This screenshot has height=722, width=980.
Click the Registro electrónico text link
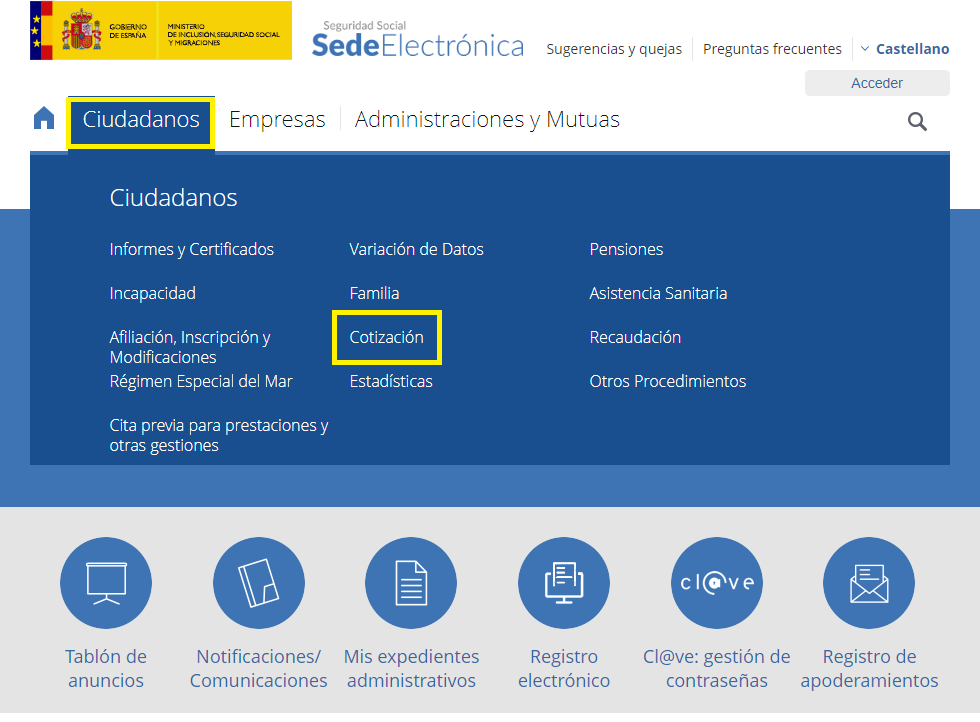click(x=564, y=668)
